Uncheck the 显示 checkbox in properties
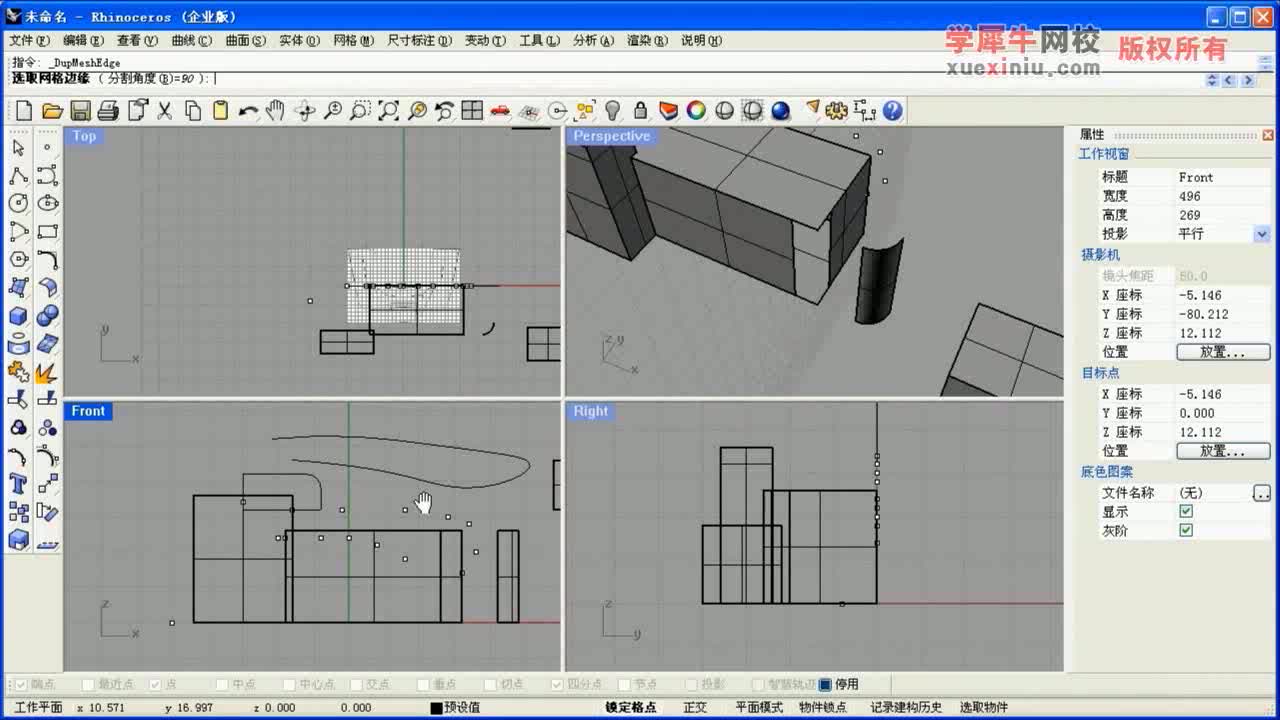 pyautogui.click(x=1186, y=511)
